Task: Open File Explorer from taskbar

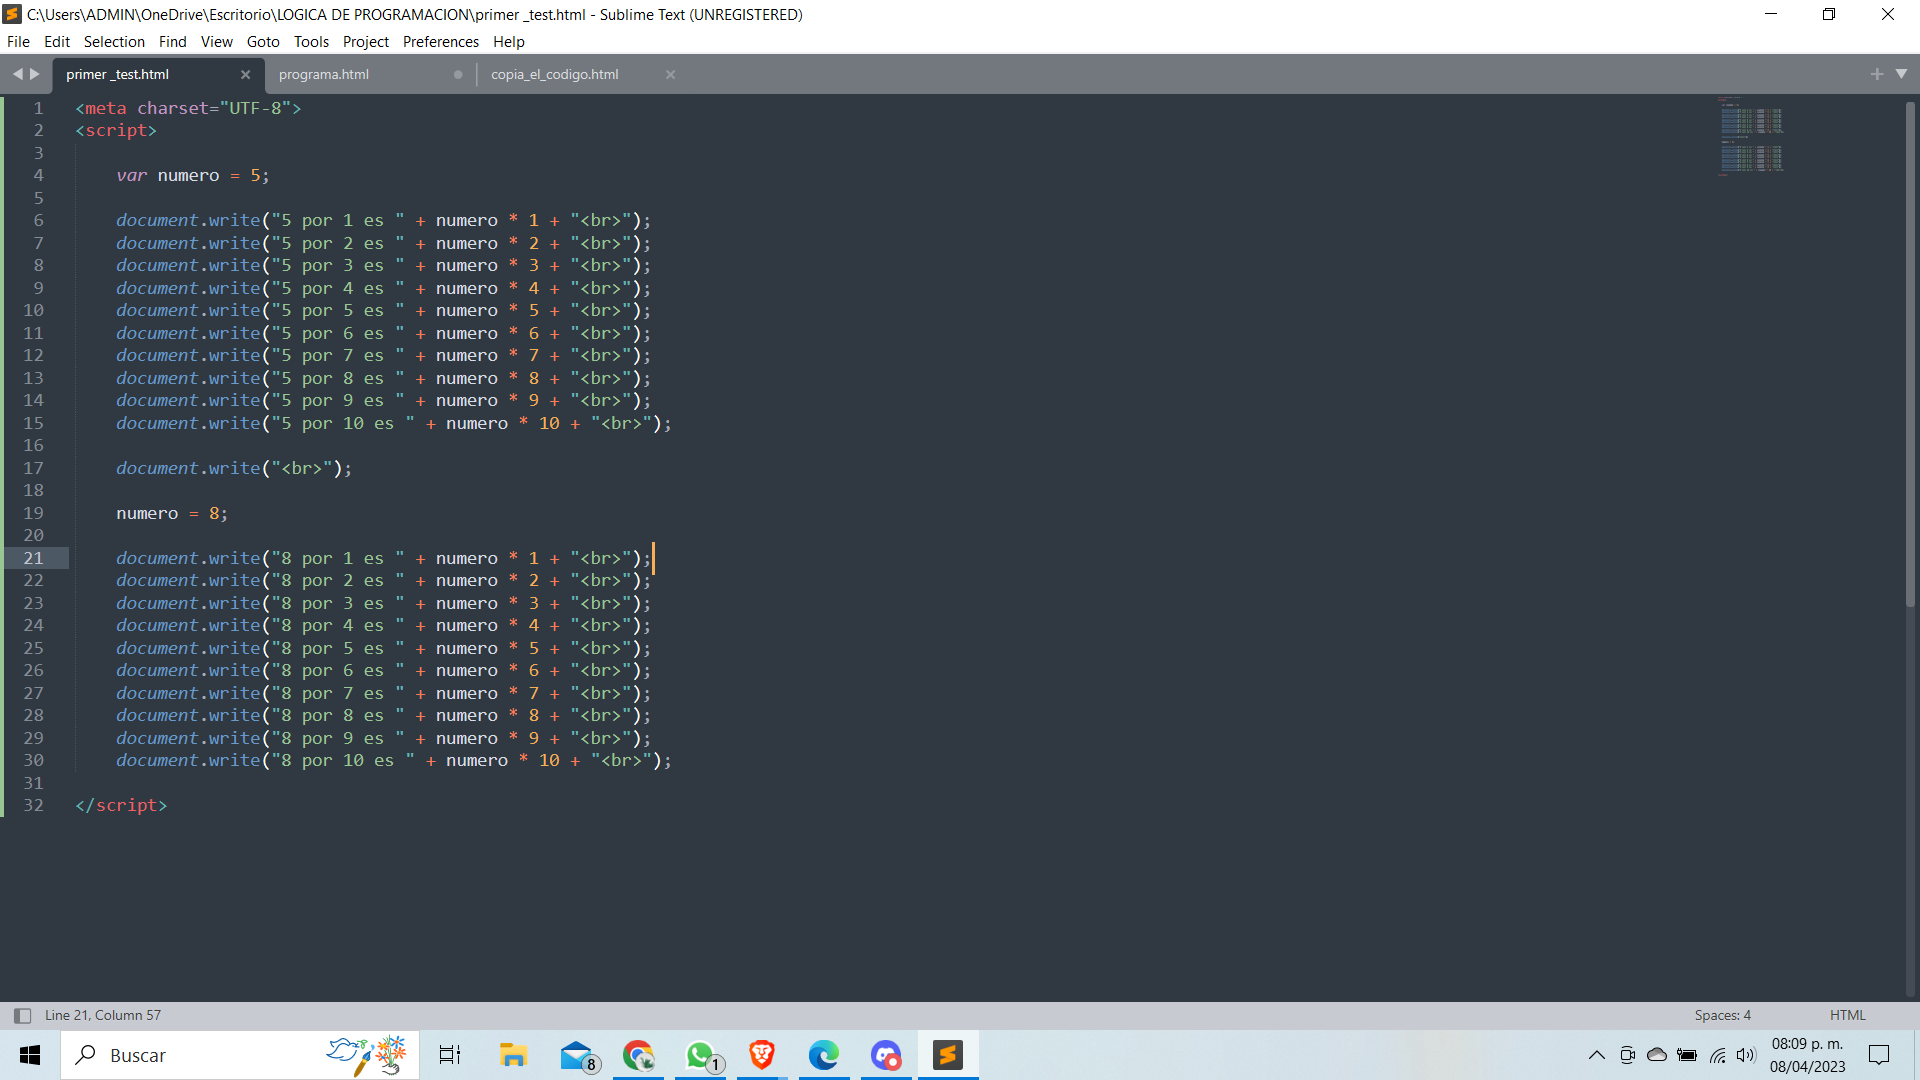Action: pos(513,1056)
